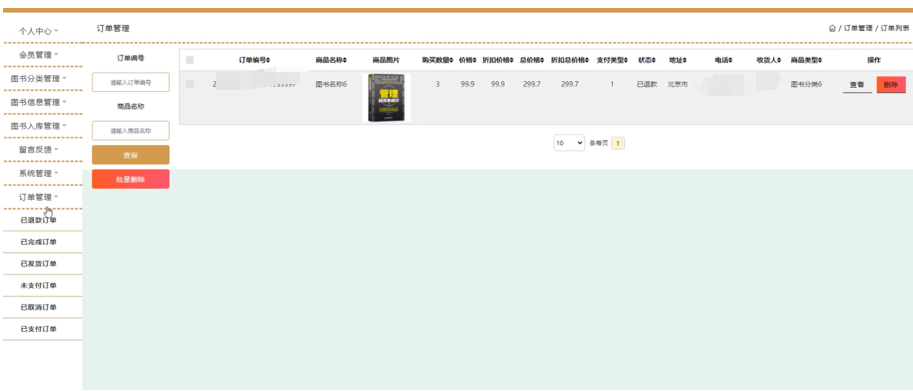Tick the select-all checkbox in table header

(x=190, y=60)
